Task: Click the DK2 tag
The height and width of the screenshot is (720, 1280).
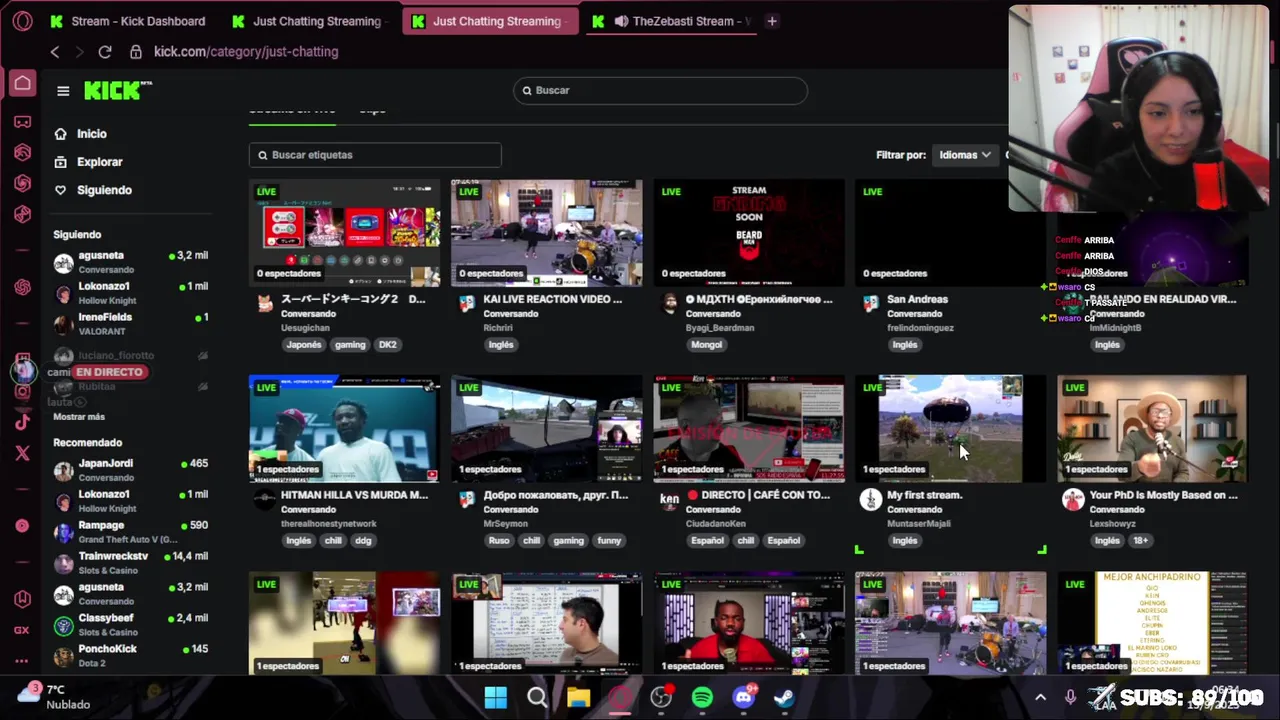Action: 387,345
